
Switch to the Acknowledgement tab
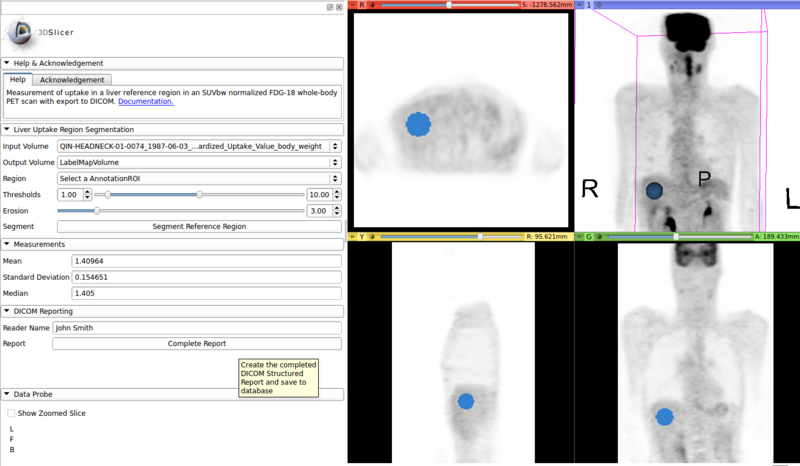pyautogui.click(x=72, y=80)
